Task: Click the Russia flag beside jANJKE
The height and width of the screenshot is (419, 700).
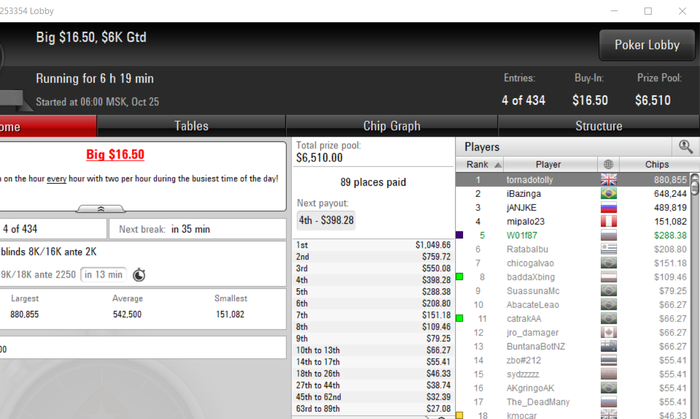Action: [x=608, y=207]
